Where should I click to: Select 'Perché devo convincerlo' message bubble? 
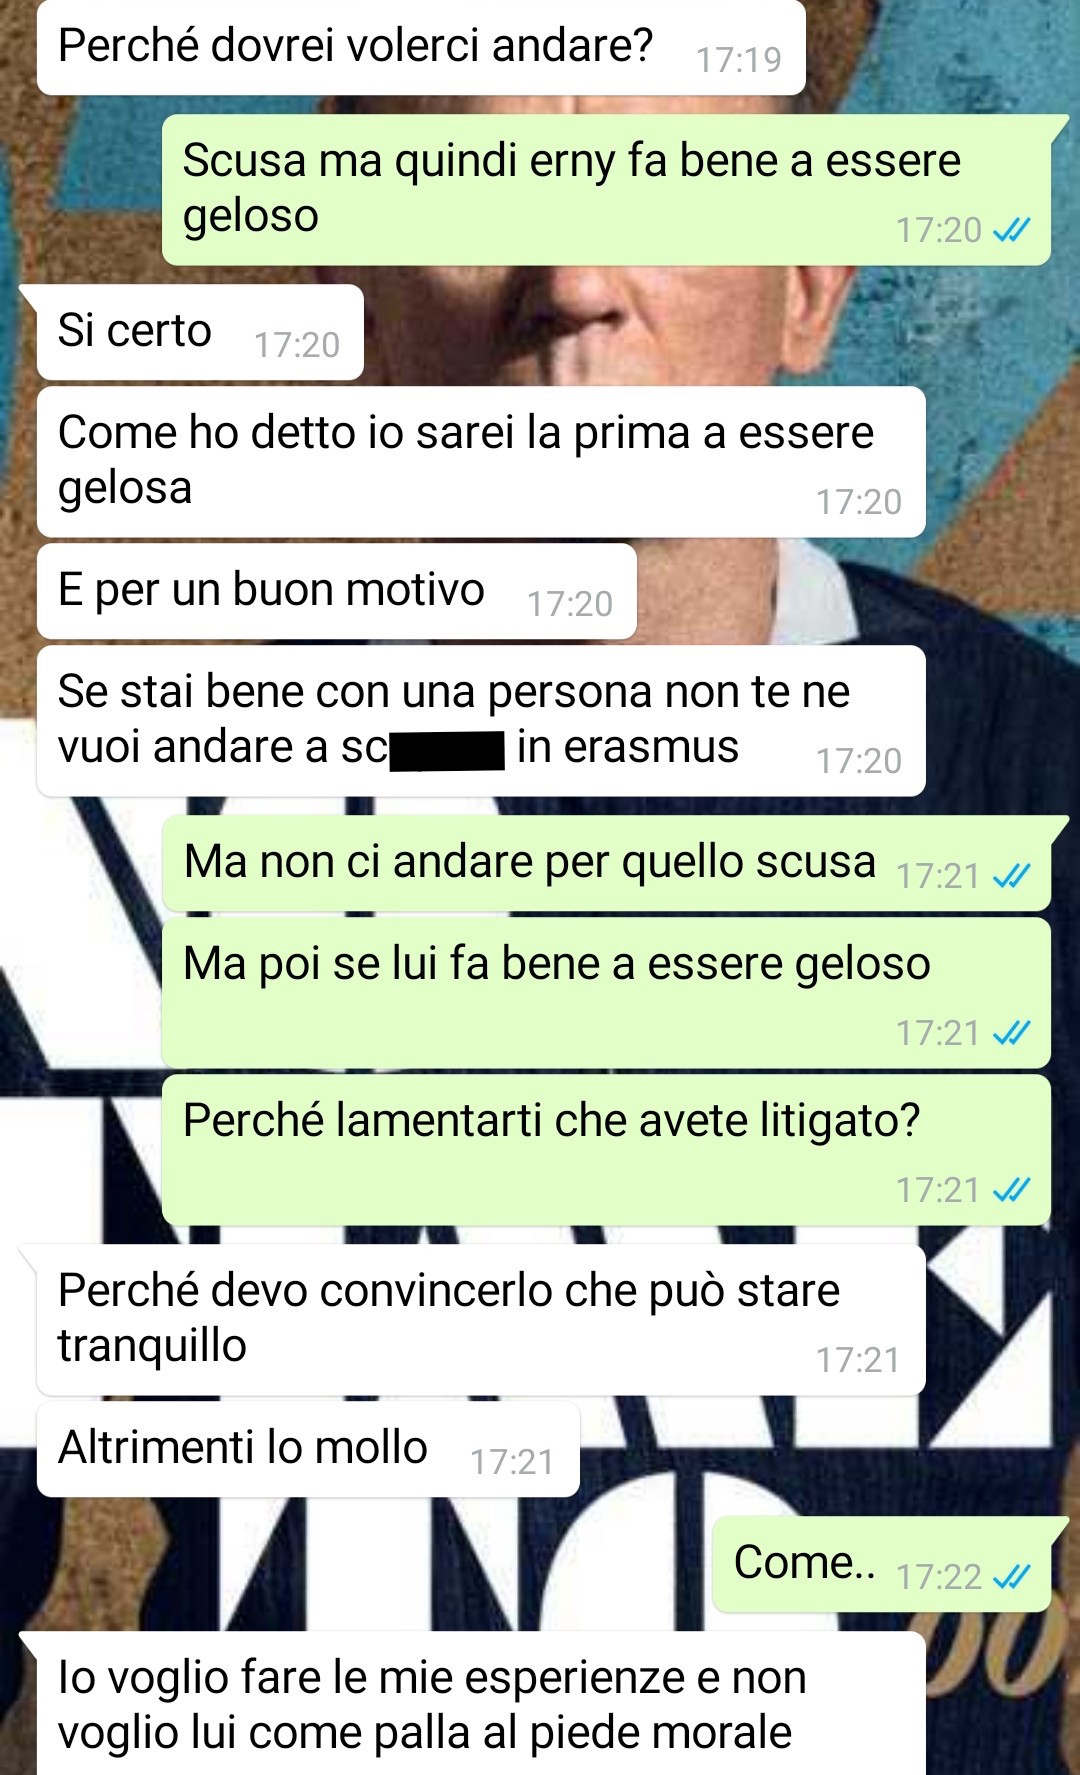(481, 1320)
